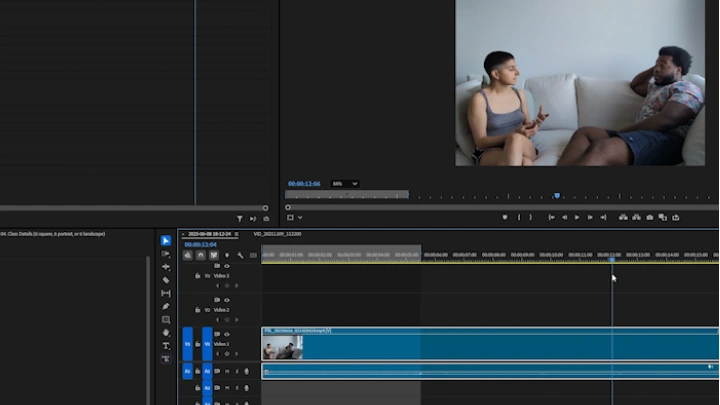Open the sequence tab panel menu
This screenshot has height=405, width=720.
[x=236, y=234]
